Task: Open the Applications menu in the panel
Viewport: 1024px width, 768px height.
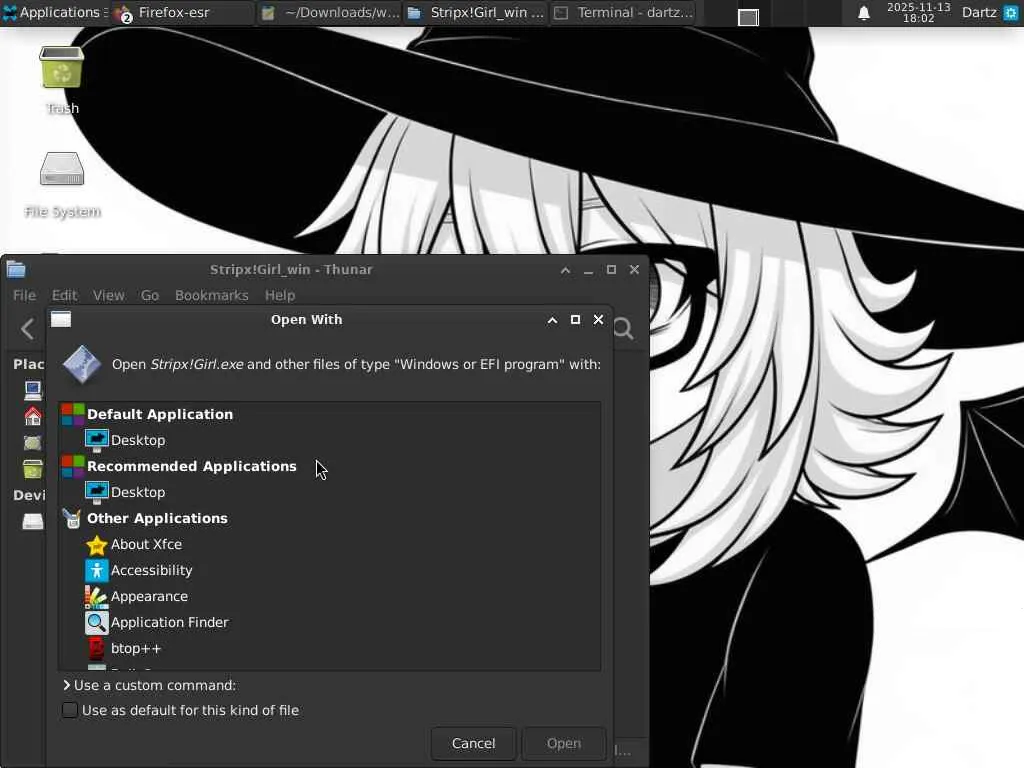Action: (54, 12)
